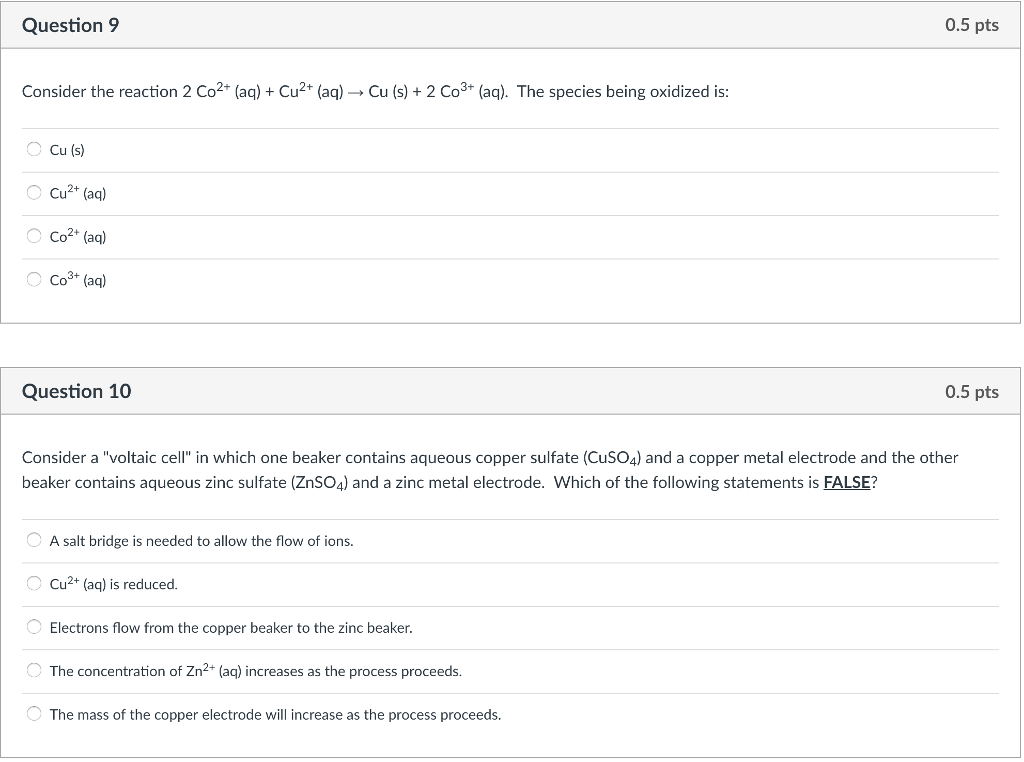Select the Cu (s) radio button

tap(34, 150)
